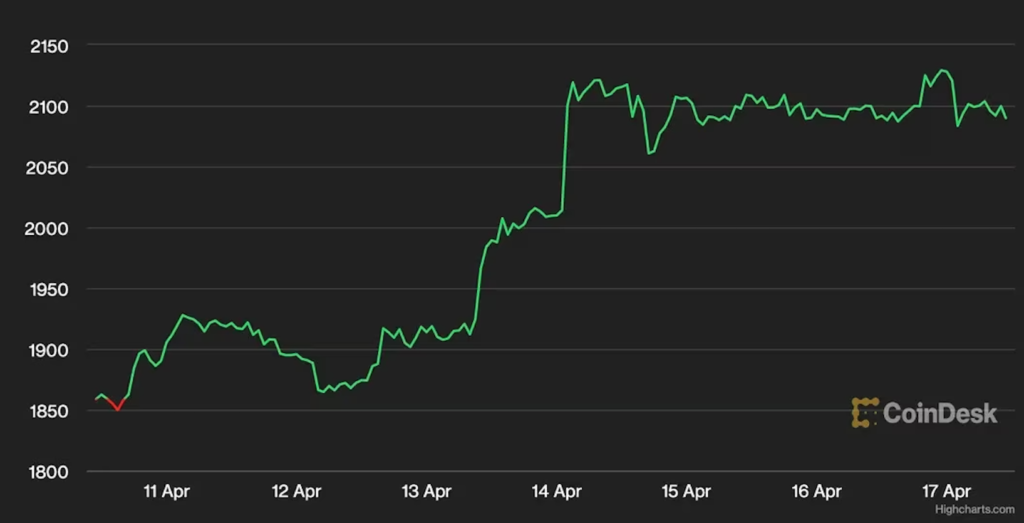Screen dimensions: 1024x523
Task: Click the red segment of the price line
Action: coord(113,404)
